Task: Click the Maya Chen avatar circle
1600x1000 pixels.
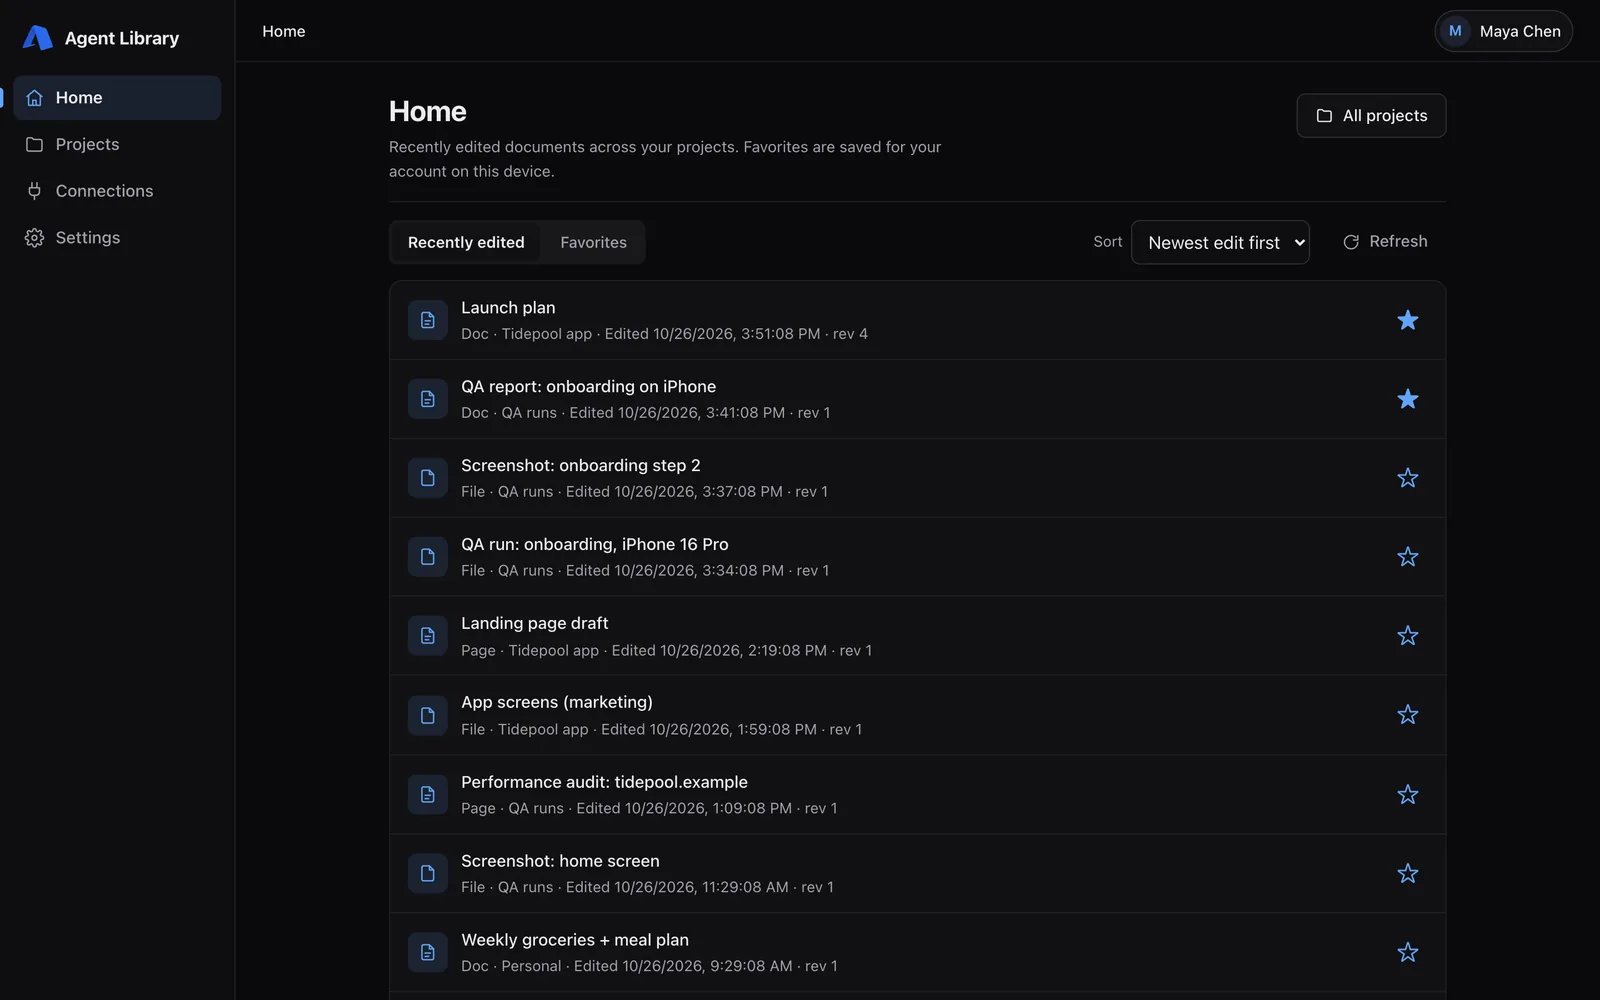Action: 1455,31
